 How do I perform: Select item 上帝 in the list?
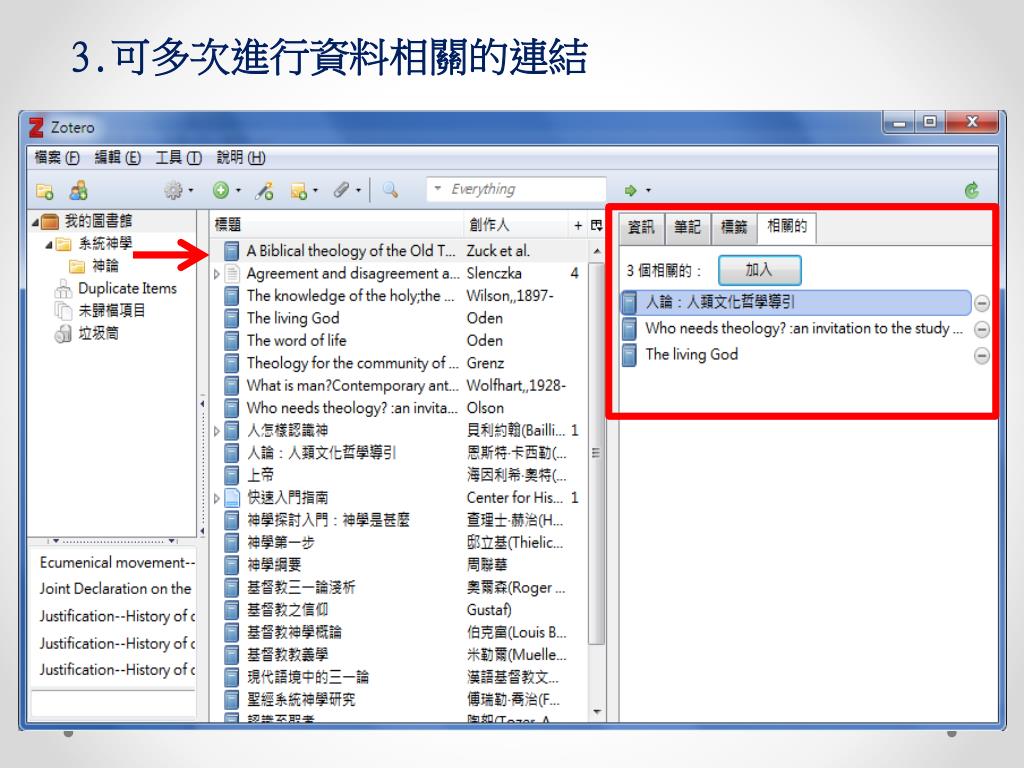coord(398,475)
